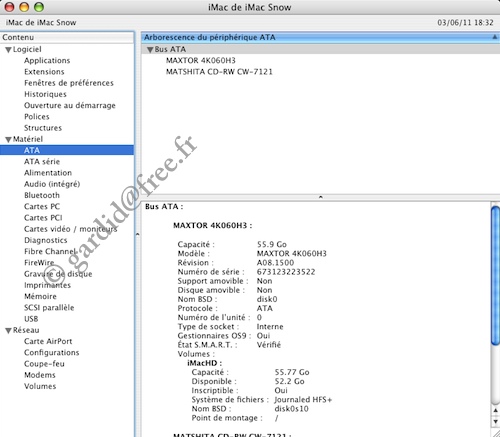Click the sort arrow in ATA header
The image size is (500, 437).
[x=495, y=37]
